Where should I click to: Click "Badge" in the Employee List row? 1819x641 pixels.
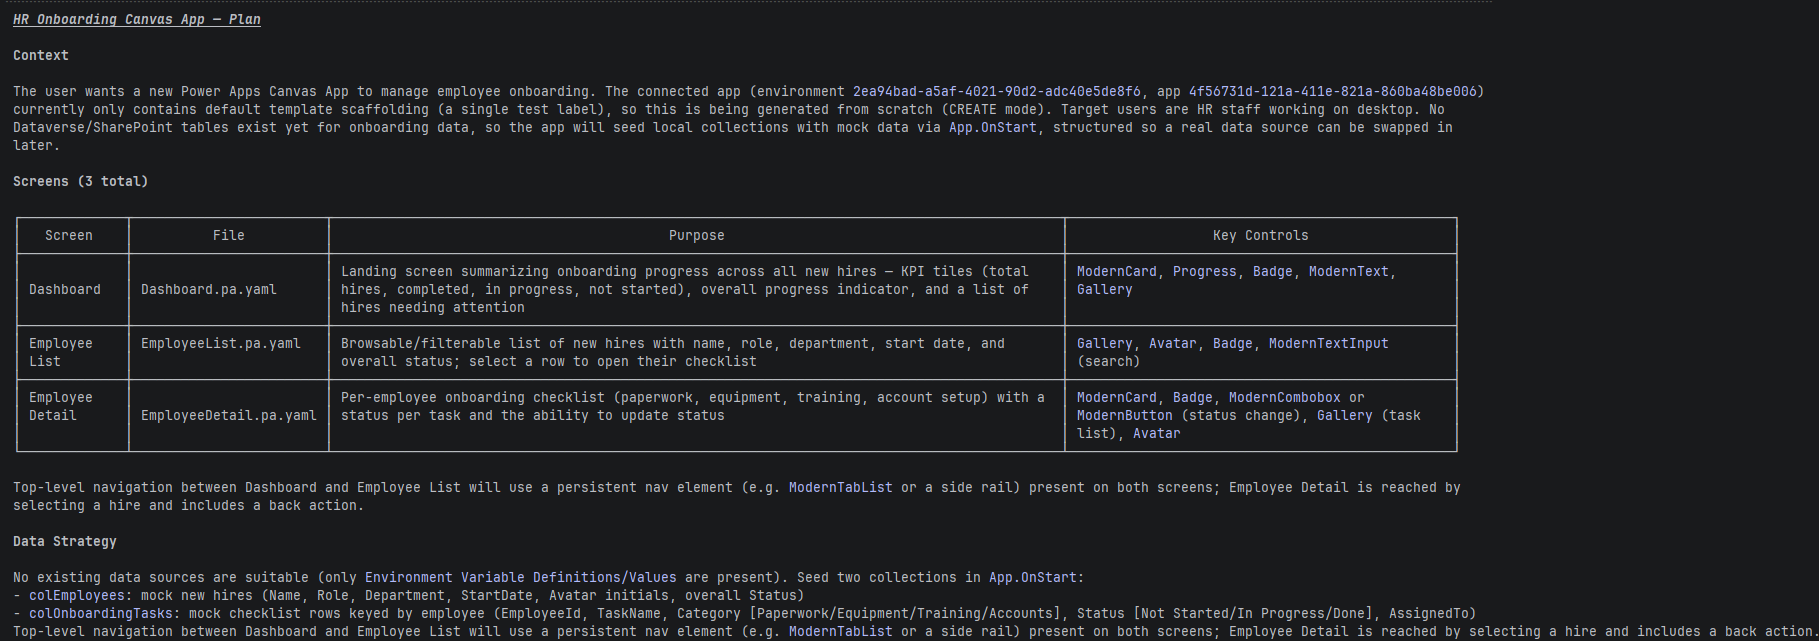pos(1233,343)
